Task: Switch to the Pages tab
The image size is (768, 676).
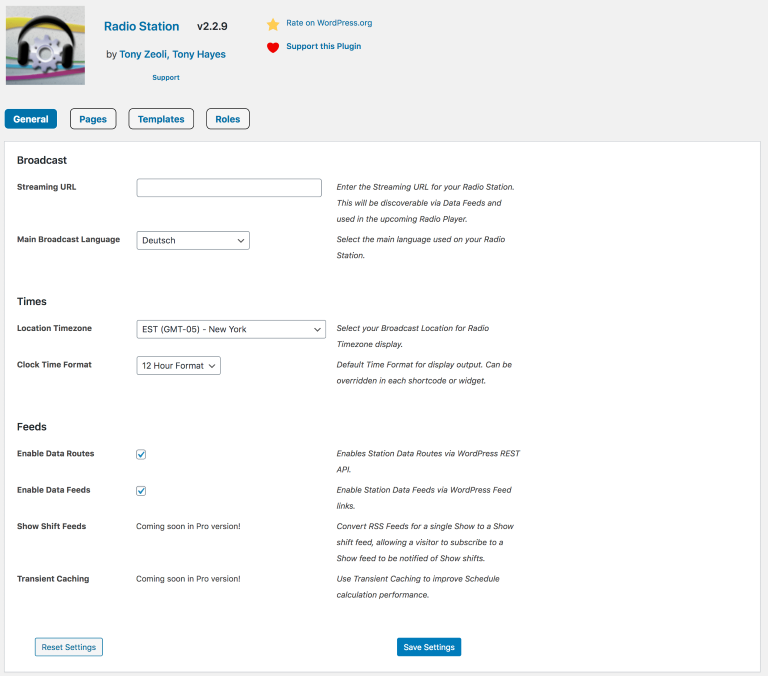Action: (x=93, y=119)
